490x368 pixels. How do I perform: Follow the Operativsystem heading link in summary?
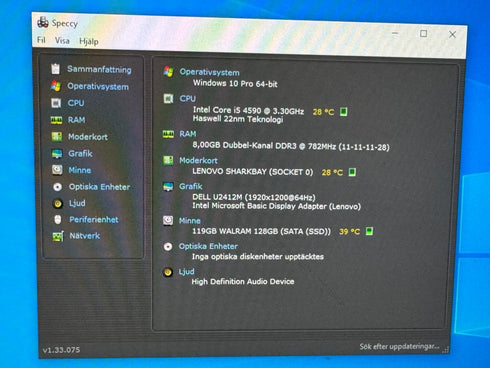209,72
